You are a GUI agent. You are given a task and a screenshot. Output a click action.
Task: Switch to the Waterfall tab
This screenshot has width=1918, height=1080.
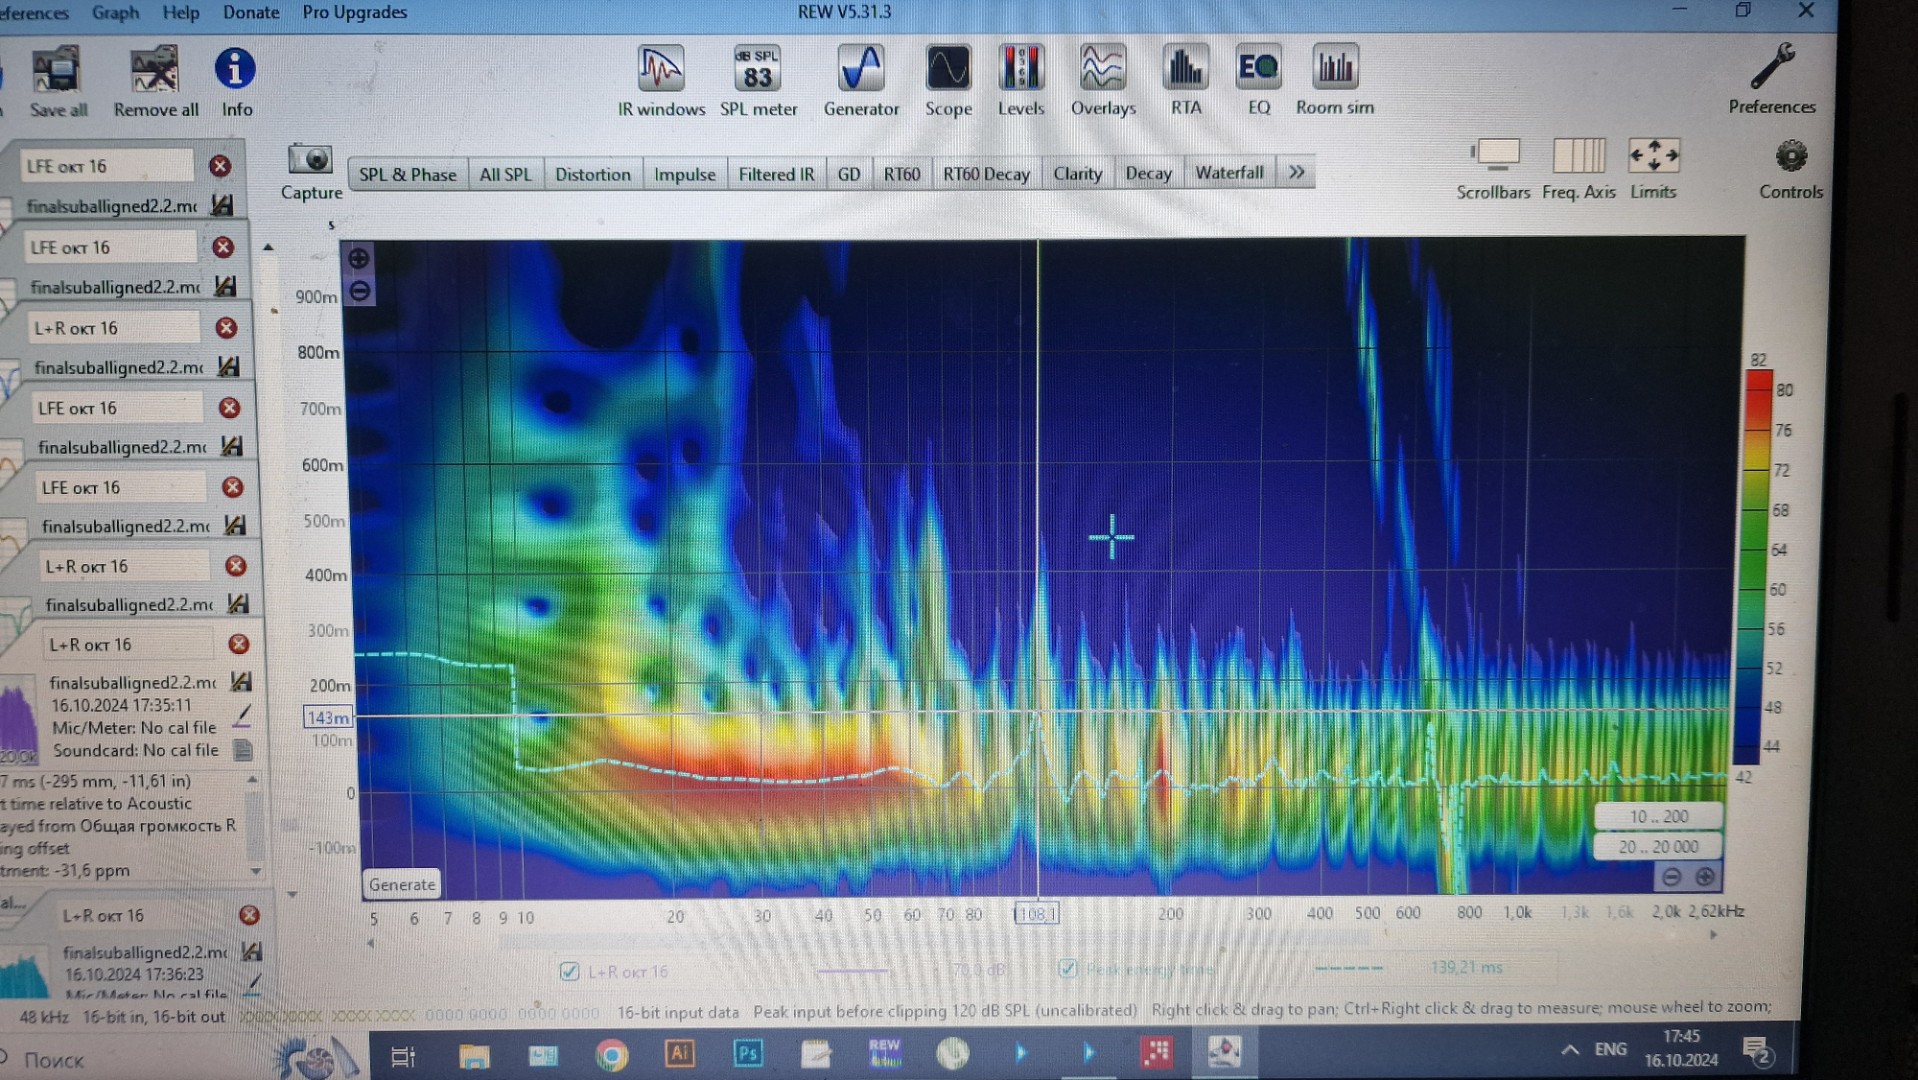click(1229, 173)
